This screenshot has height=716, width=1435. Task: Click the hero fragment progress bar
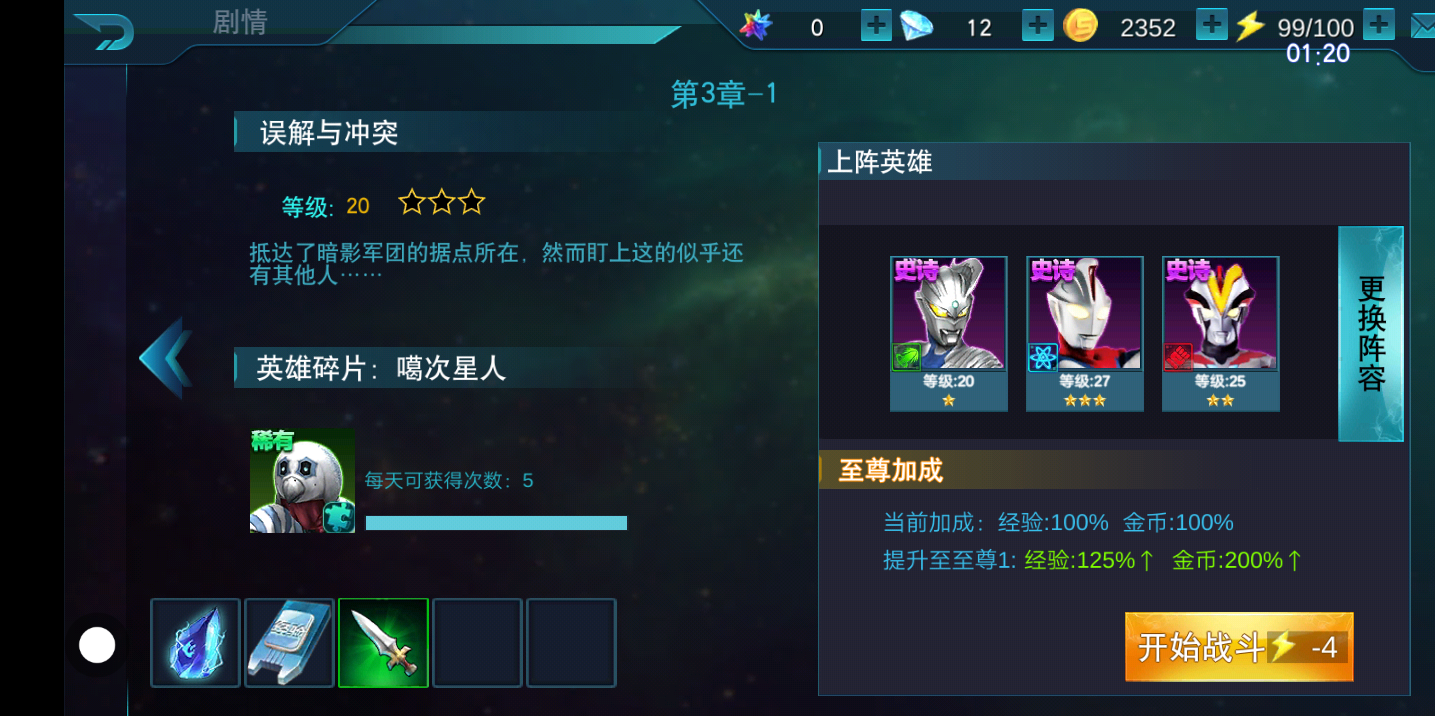tap(496, 523)
